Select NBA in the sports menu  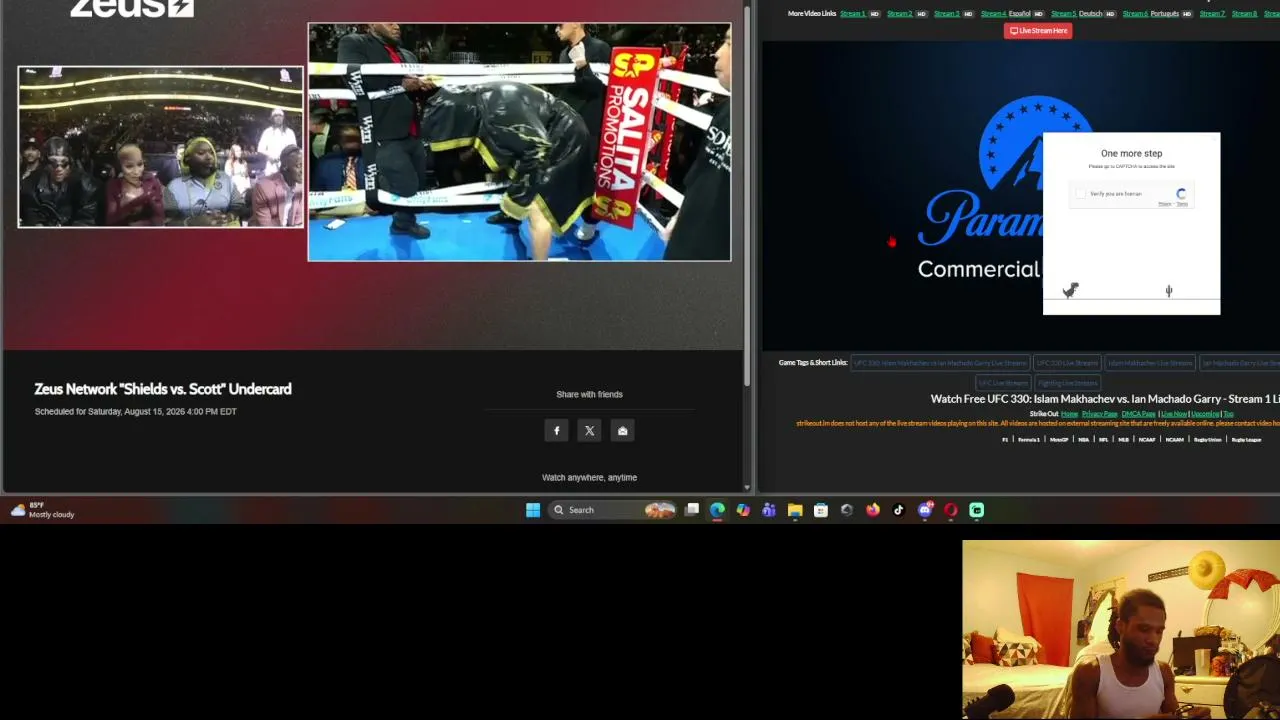tap(1084, 440)
